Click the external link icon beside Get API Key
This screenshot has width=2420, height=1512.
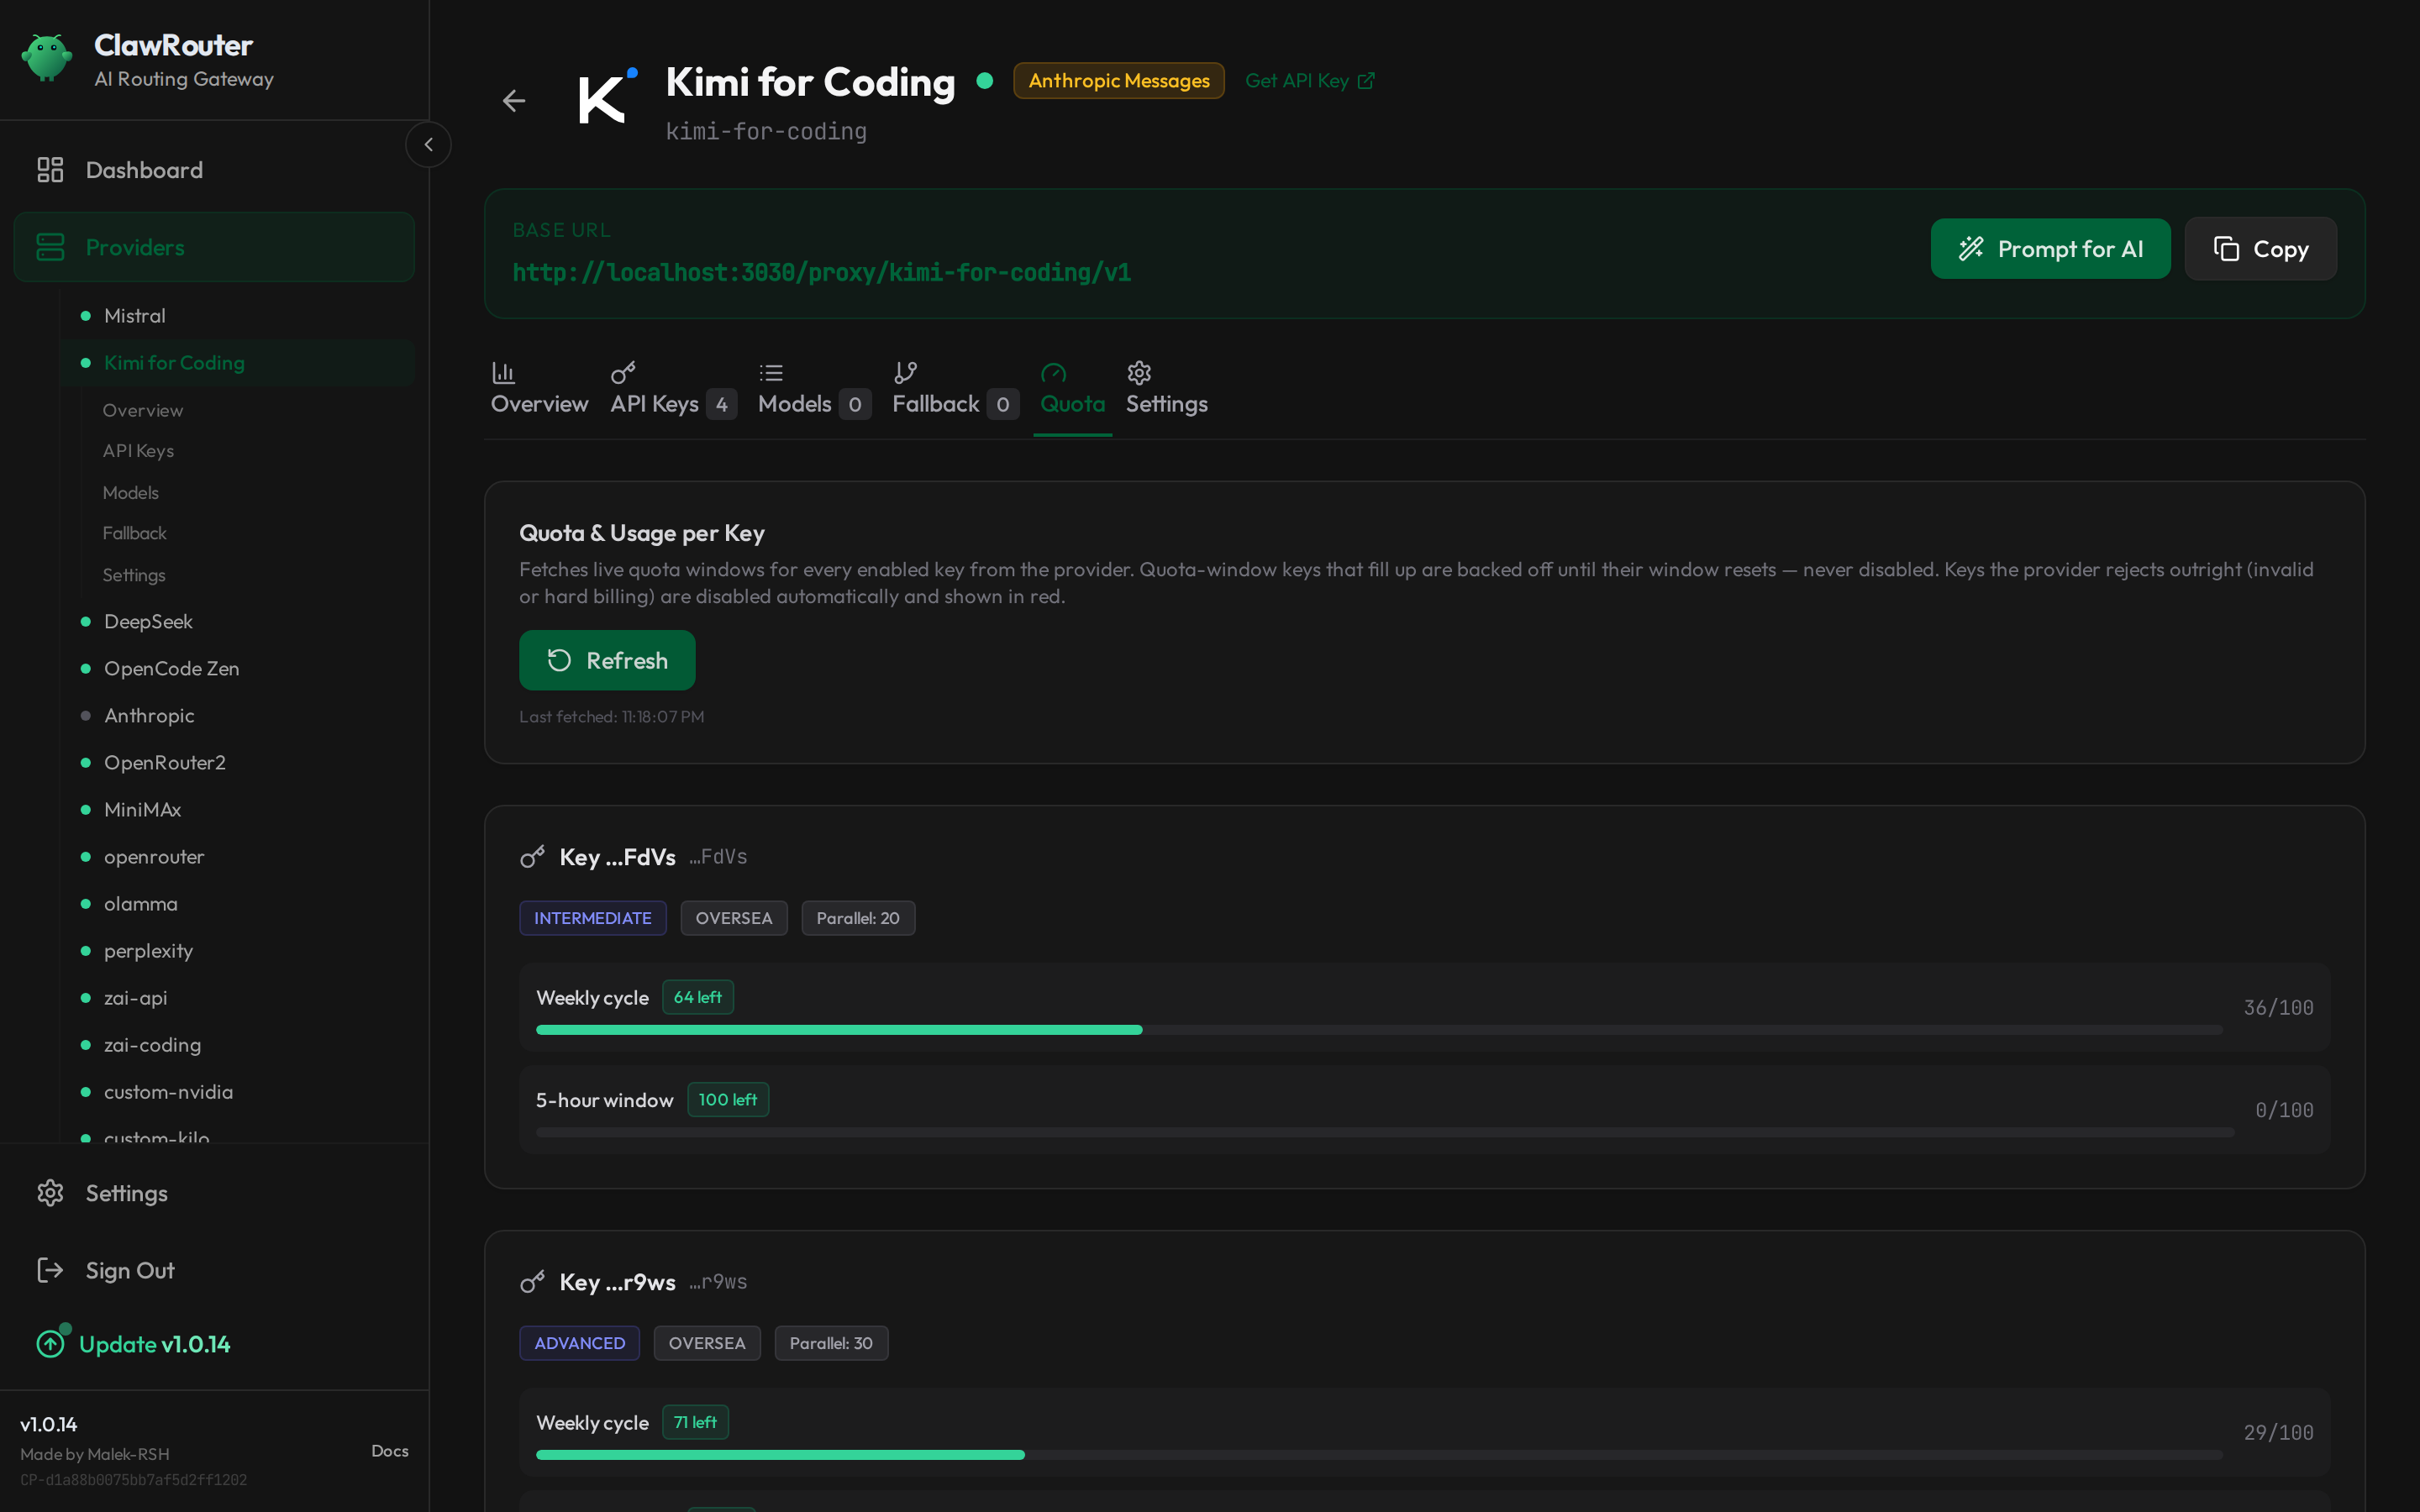pos(1366,81)
